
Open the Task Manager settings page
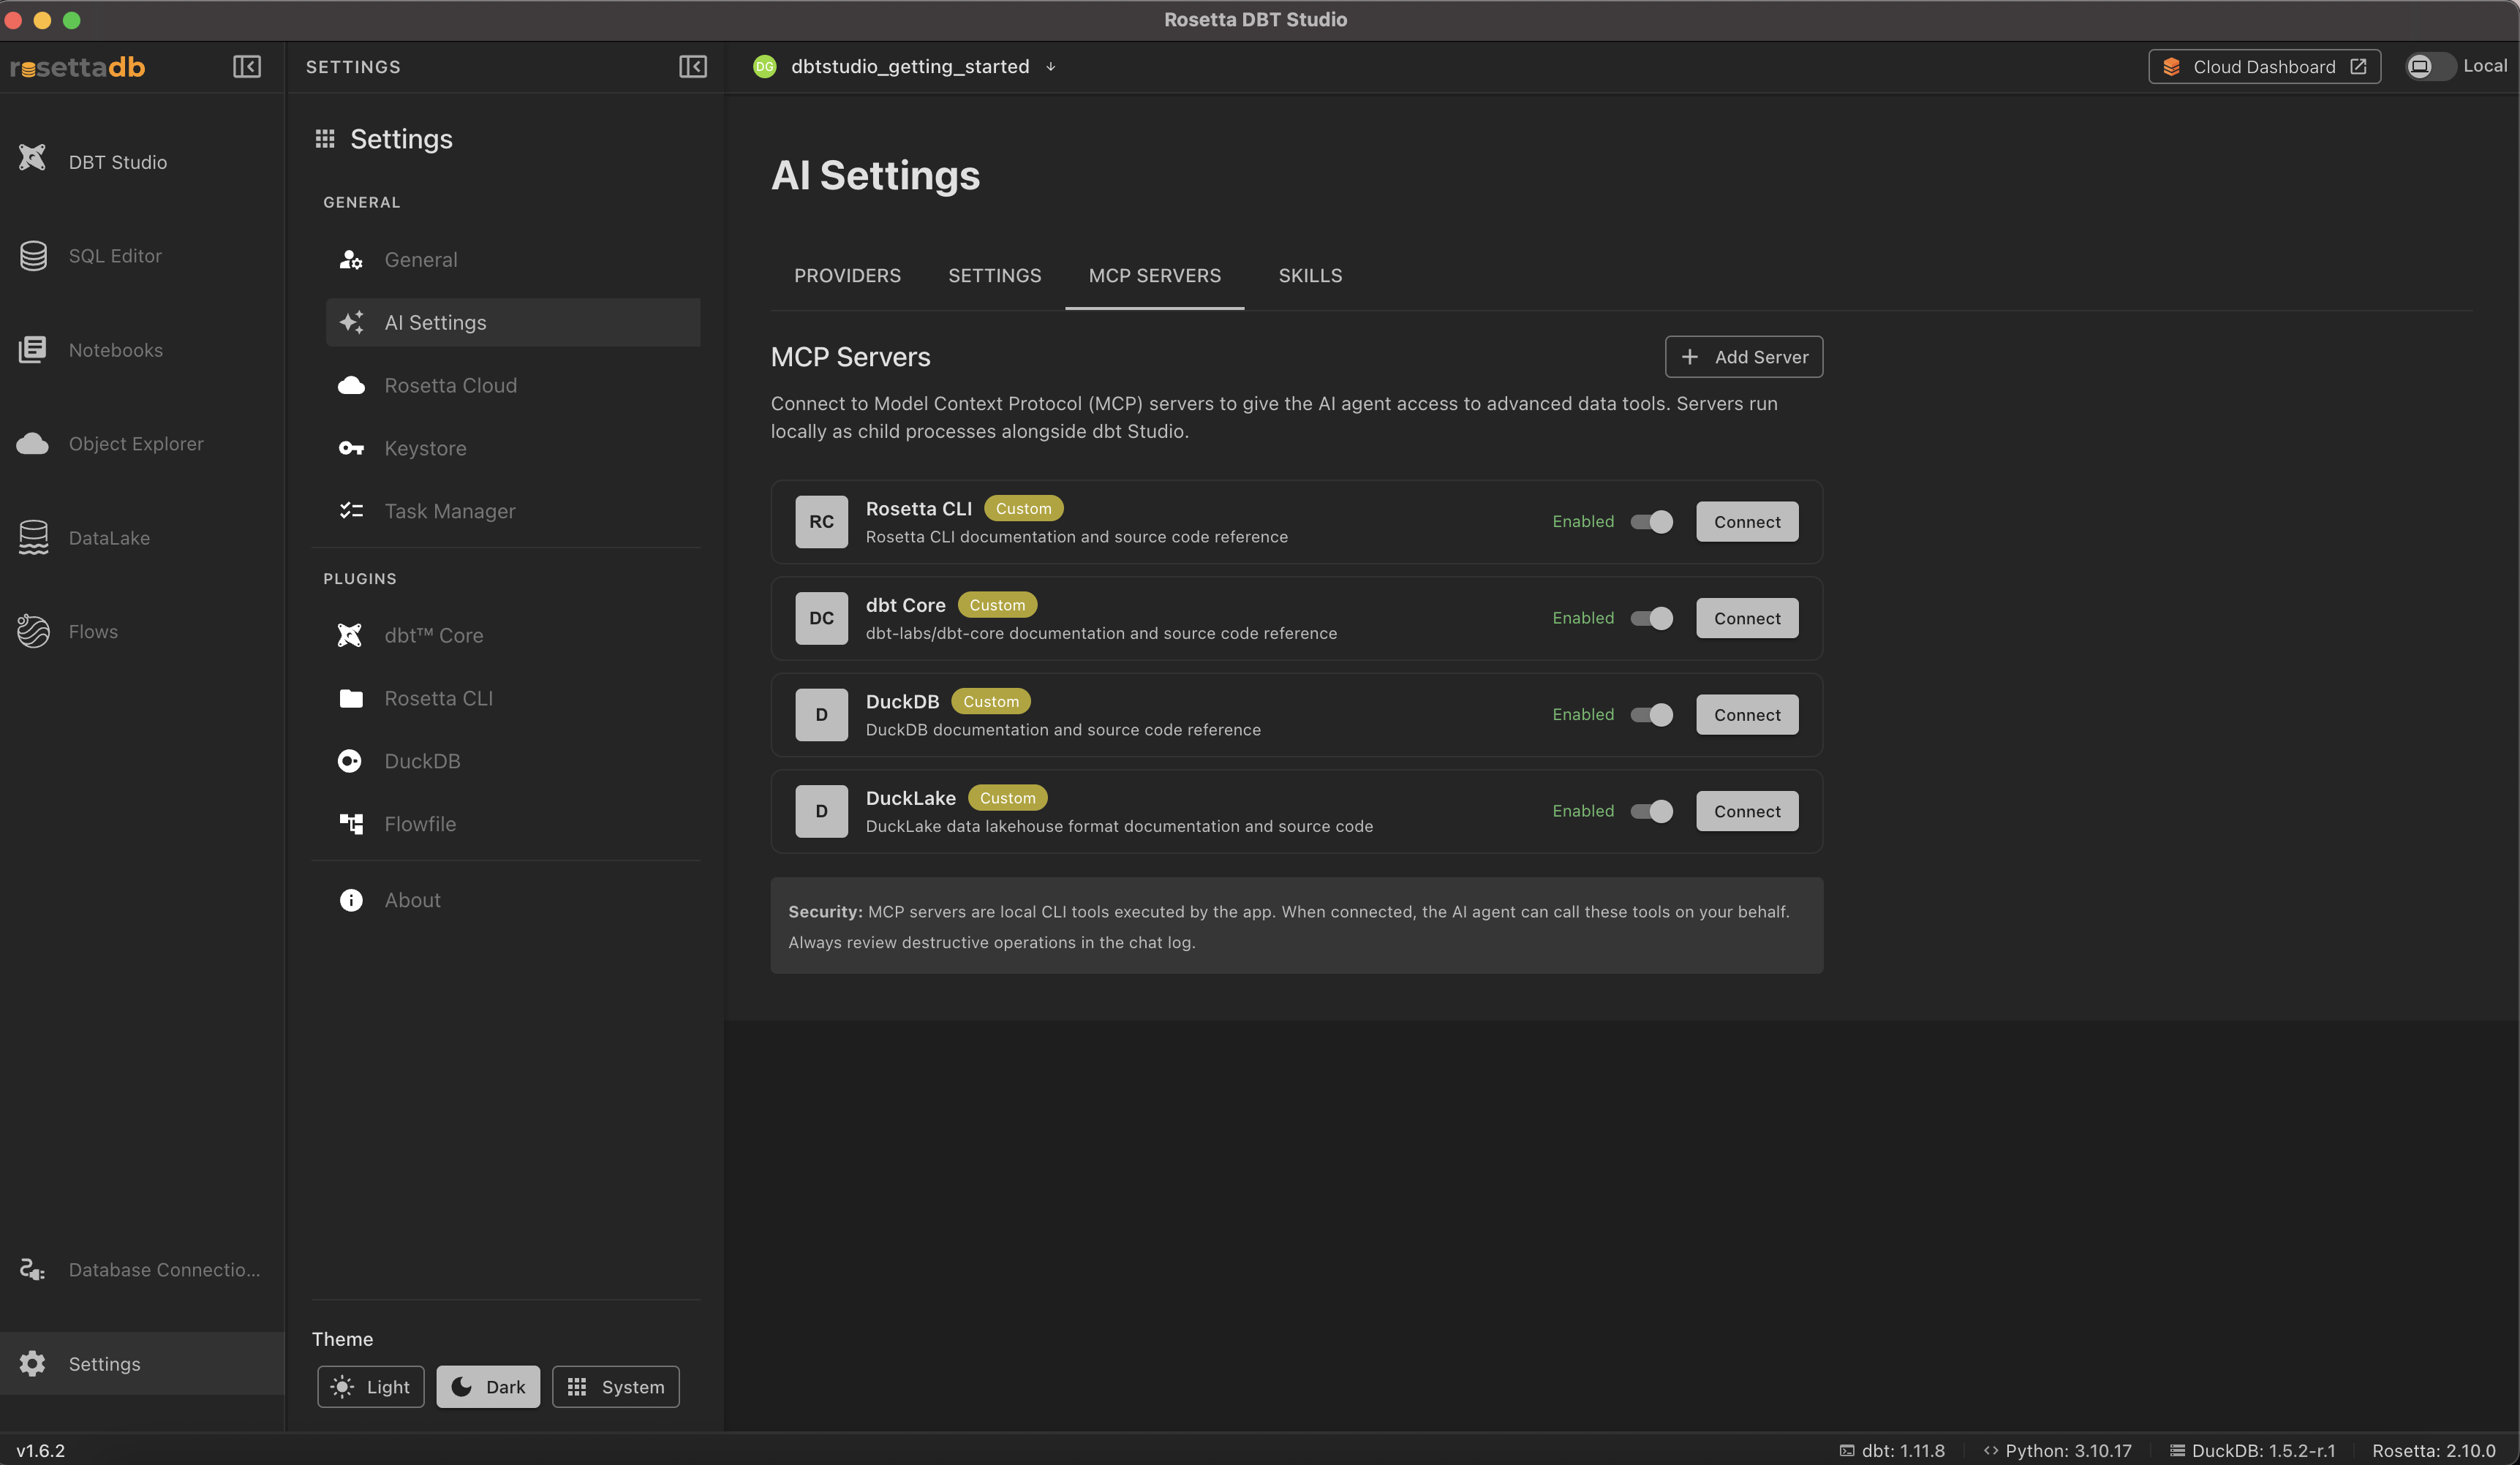pos(513,511)
